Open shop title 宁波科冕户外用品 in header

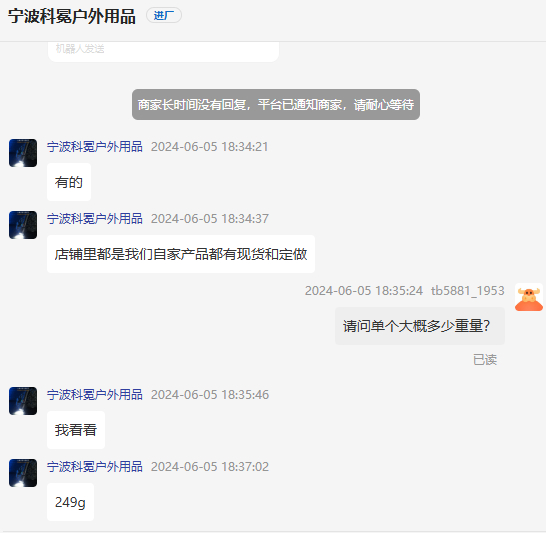click(x=72, y=16)
